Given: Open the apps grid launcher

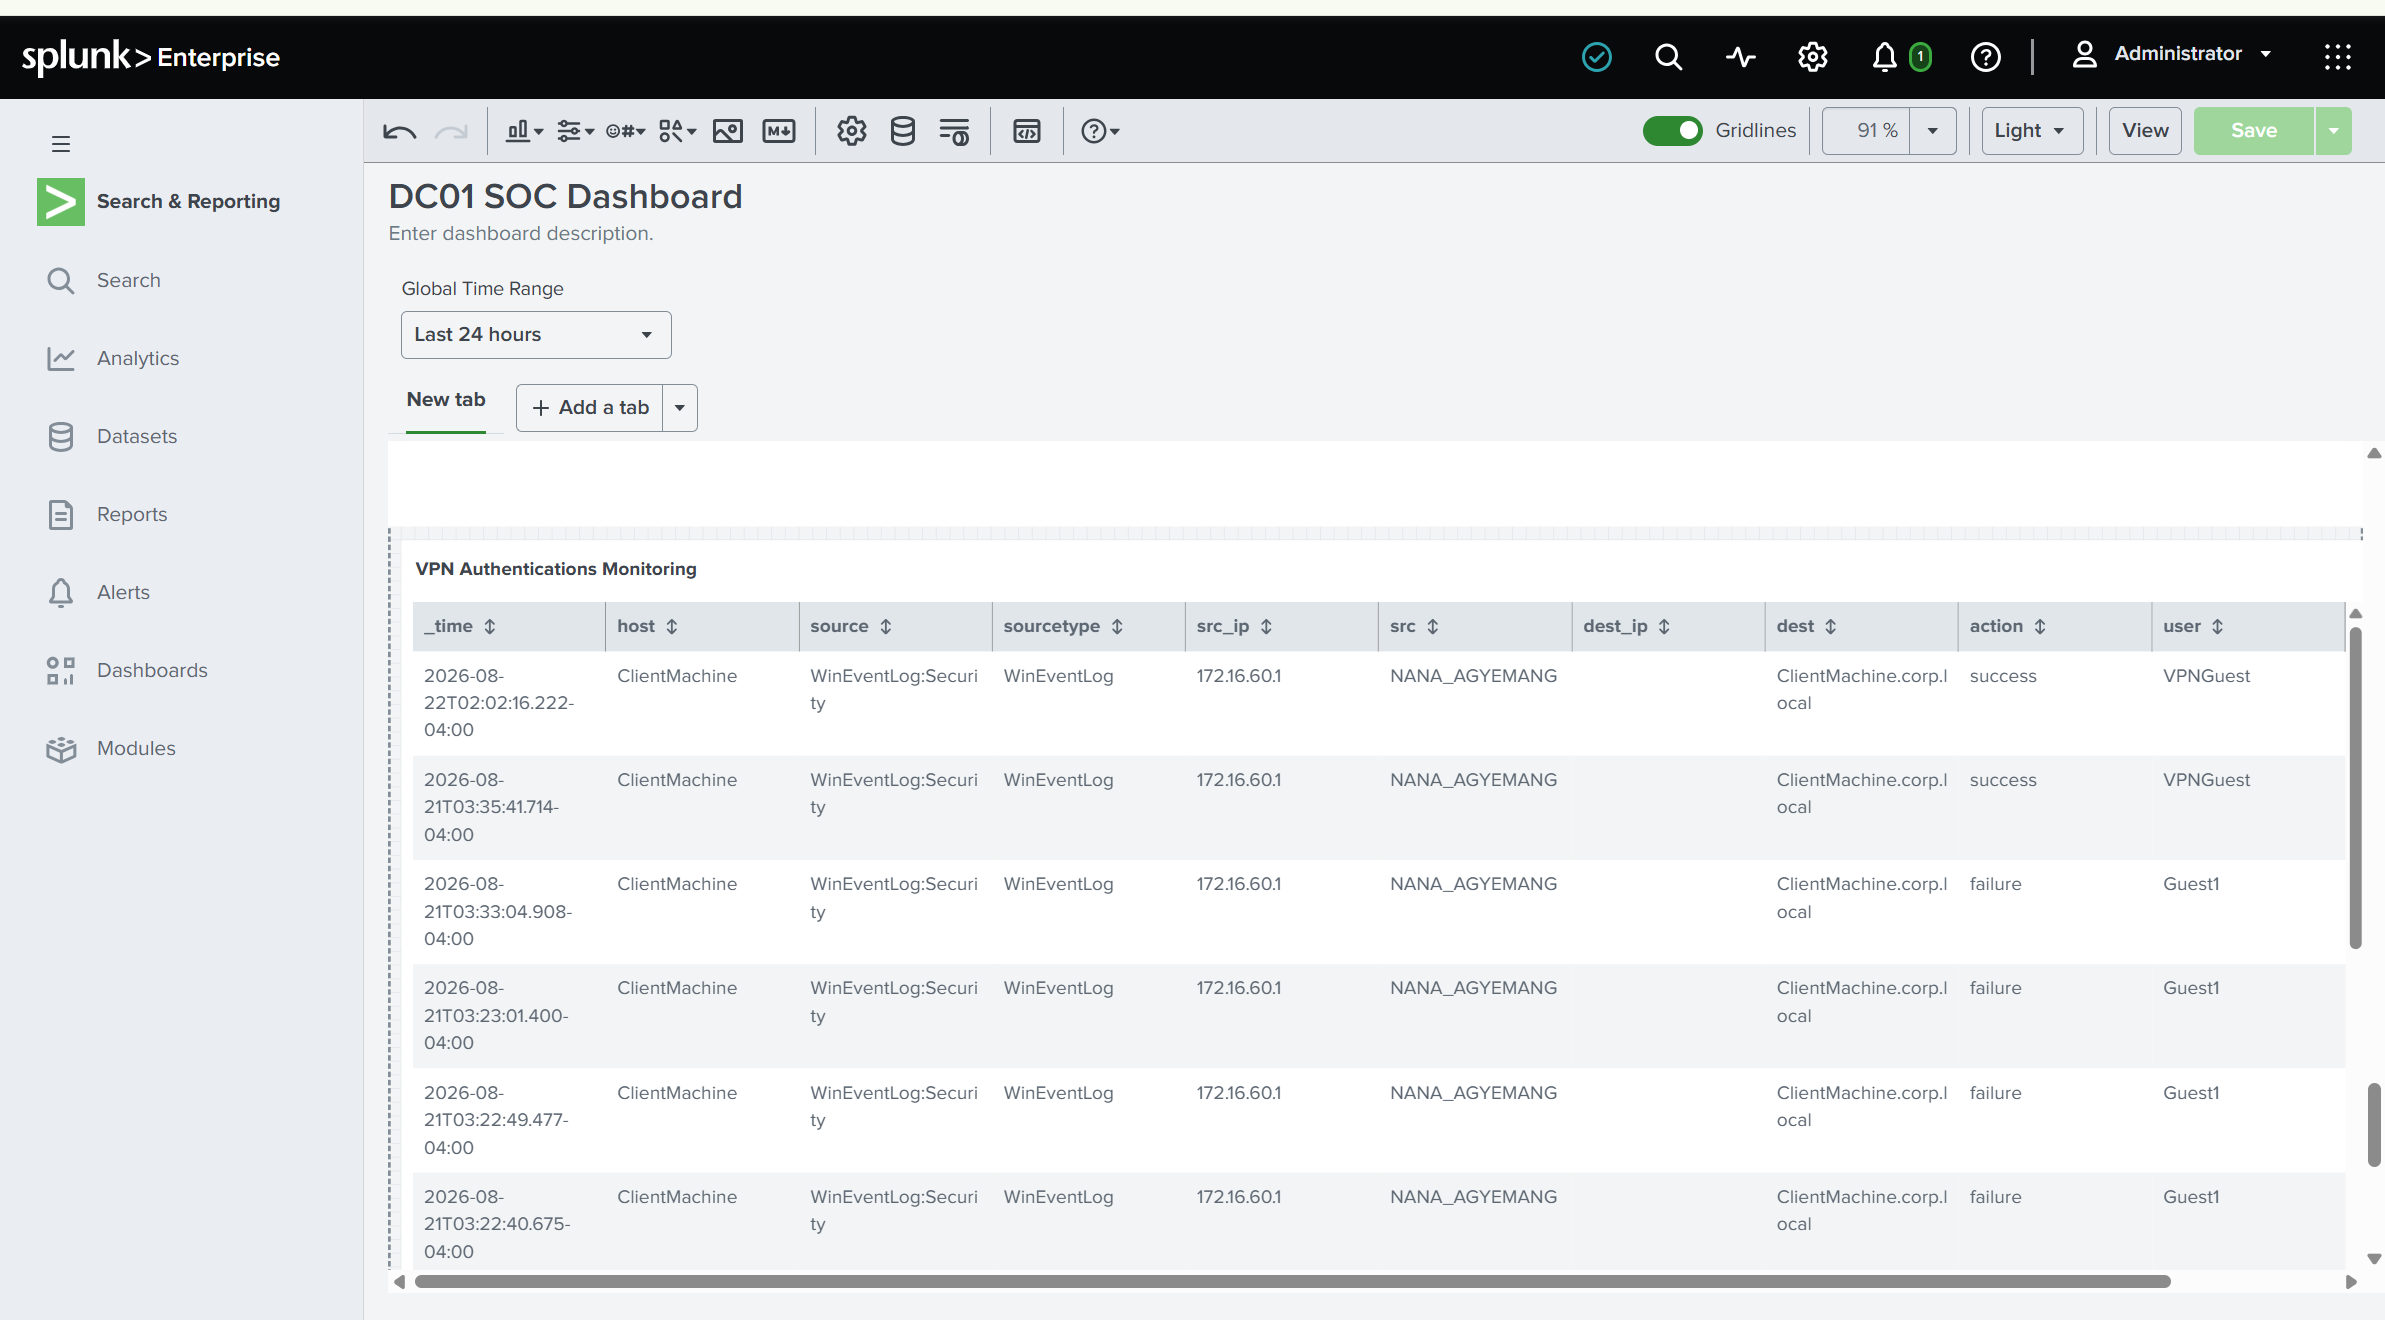Looking at the screenshot, I should click(x=2338, y=57).
